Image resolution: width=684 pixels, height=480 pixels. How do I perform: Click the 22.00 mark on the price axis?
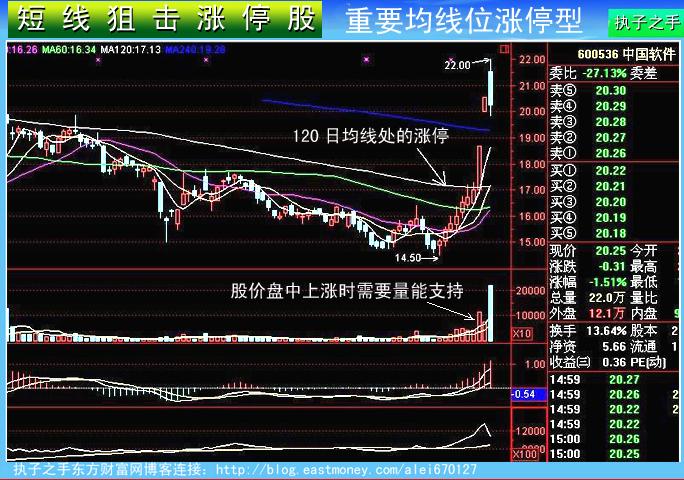532,59
